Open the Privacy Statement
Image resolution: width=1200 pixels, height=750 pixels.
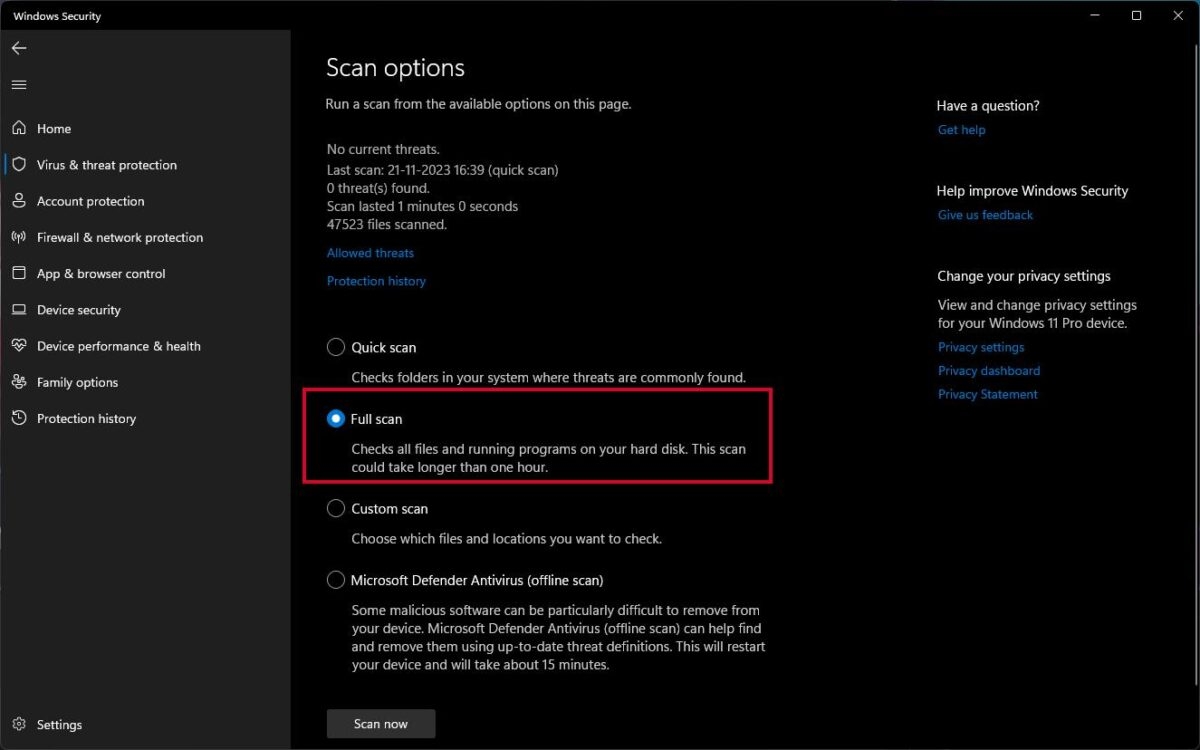(987, 394)
